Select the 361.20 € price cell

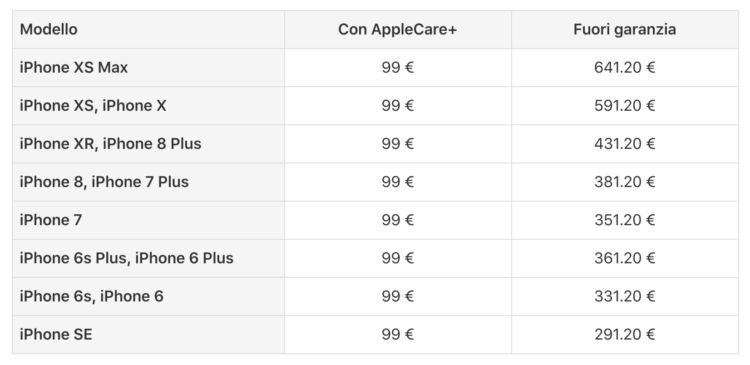[x=625, y=258]
